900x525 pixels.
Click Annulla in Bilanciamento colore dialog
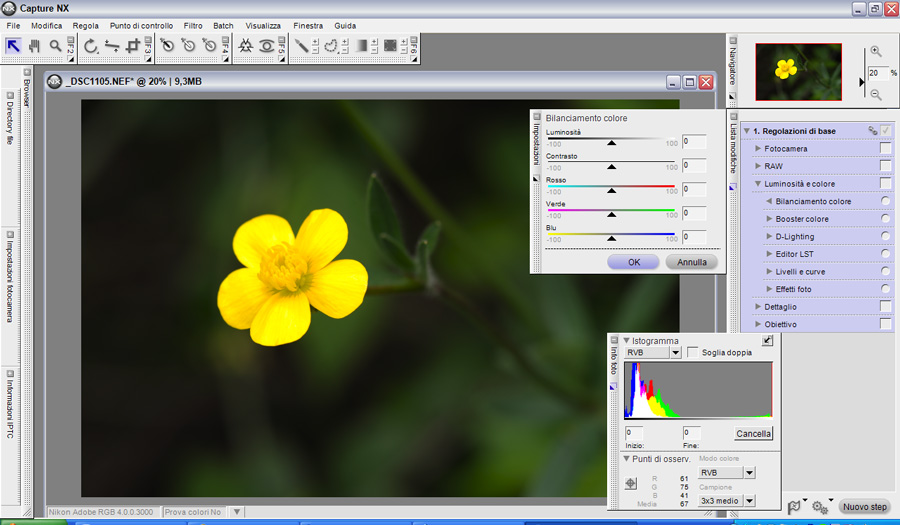[x=692, y=262]
